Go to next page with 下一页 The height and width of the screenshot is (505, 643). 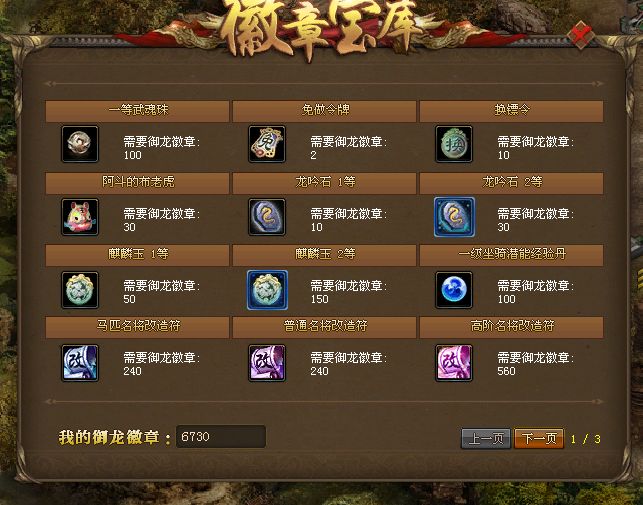pos(539,439)
